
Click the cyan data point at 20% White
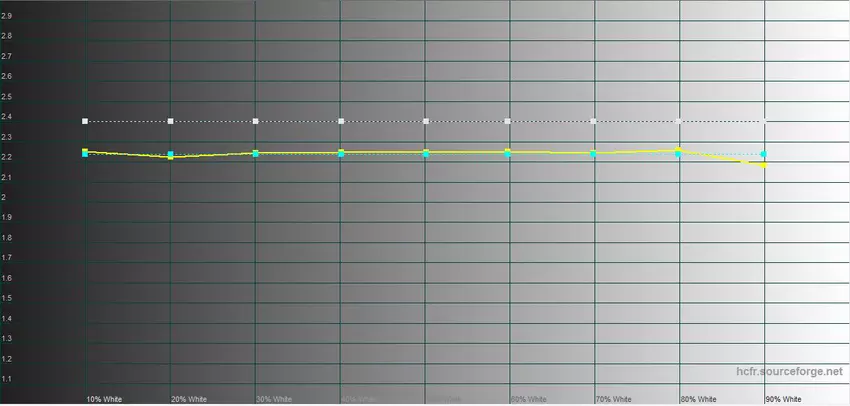tap(171, 155)
